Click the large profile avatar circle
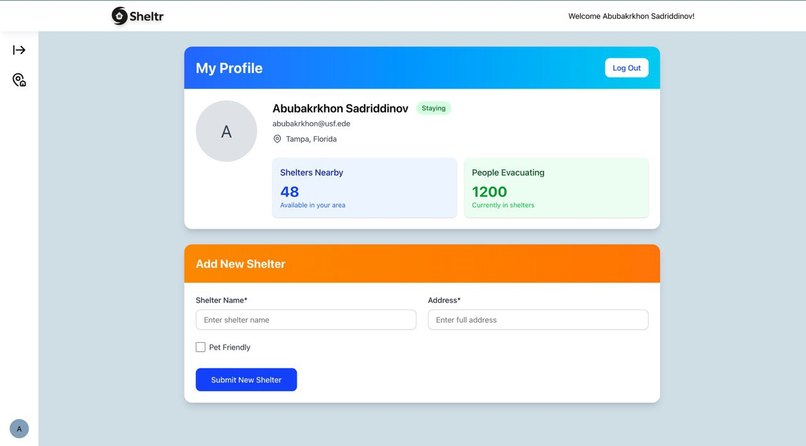806x446 pixels. [x=226, y=131]
